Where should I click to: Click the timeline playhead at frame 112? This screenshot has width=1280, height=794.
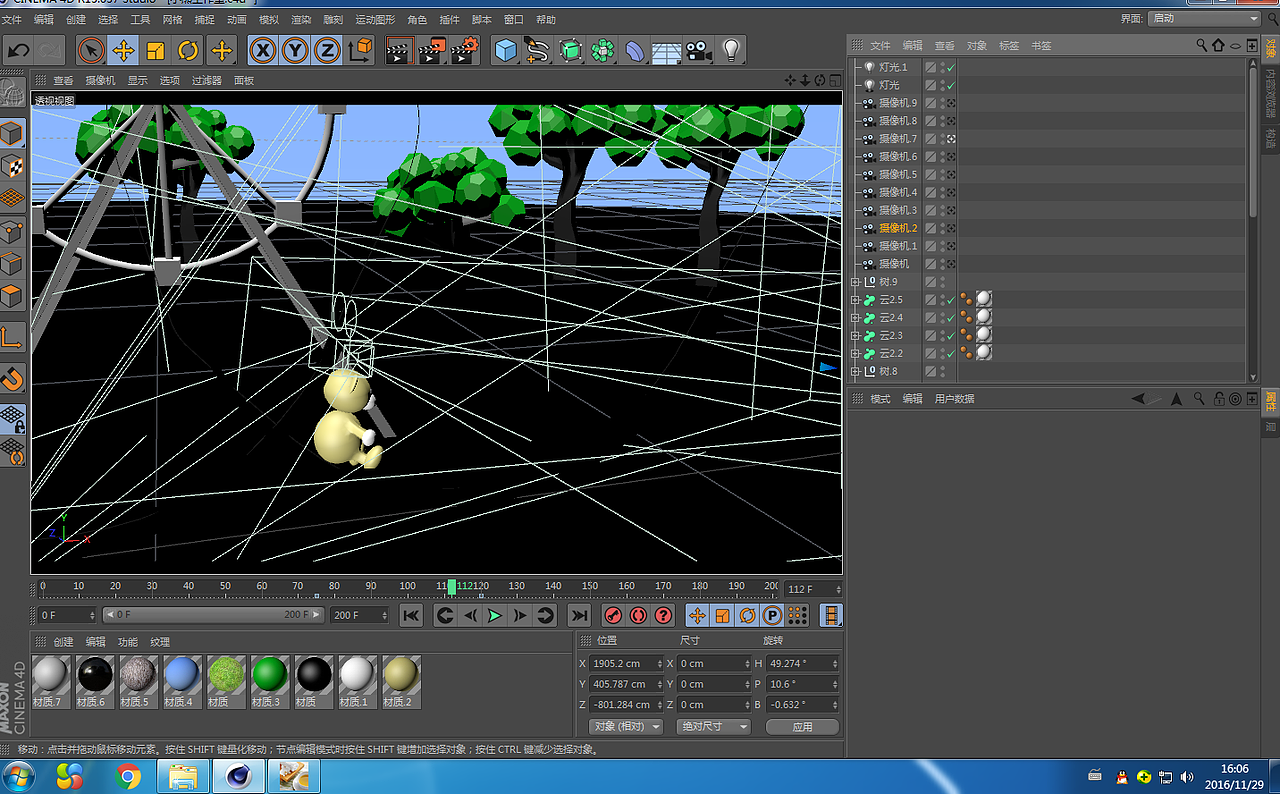pyautogui.click(x=452, y=586)
